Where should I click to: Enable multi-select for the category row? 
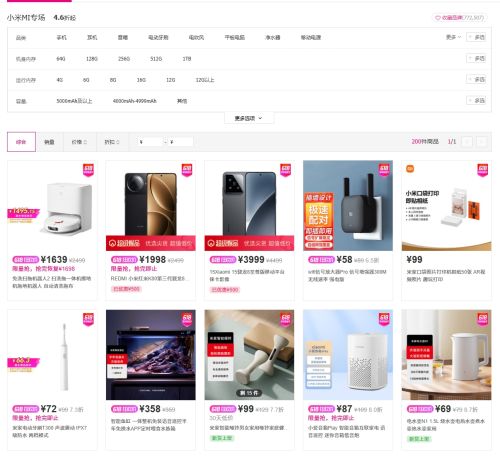(476, 37)
